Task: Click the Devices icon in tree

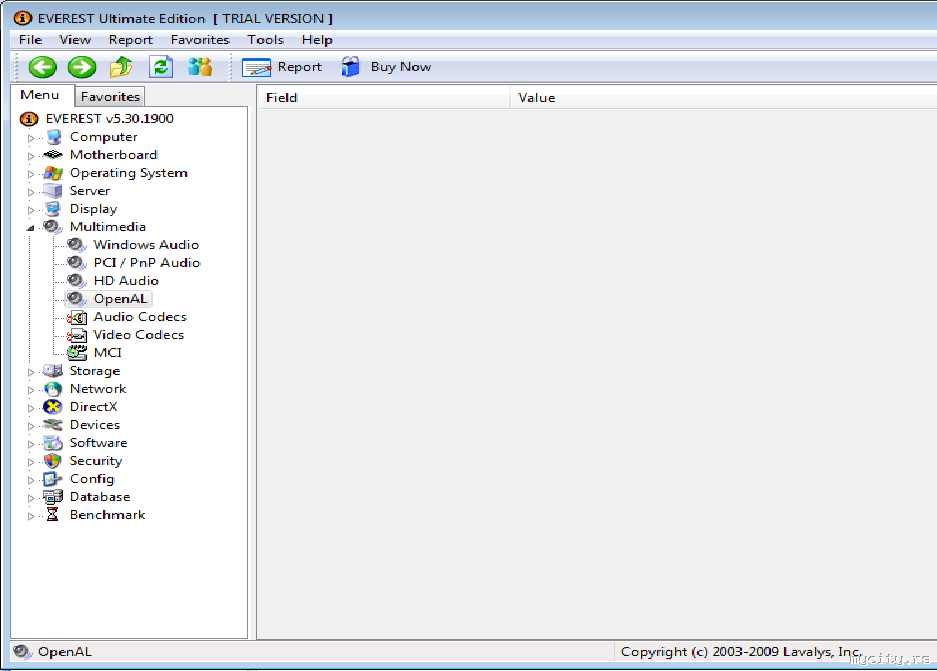Action: point(53,425)
